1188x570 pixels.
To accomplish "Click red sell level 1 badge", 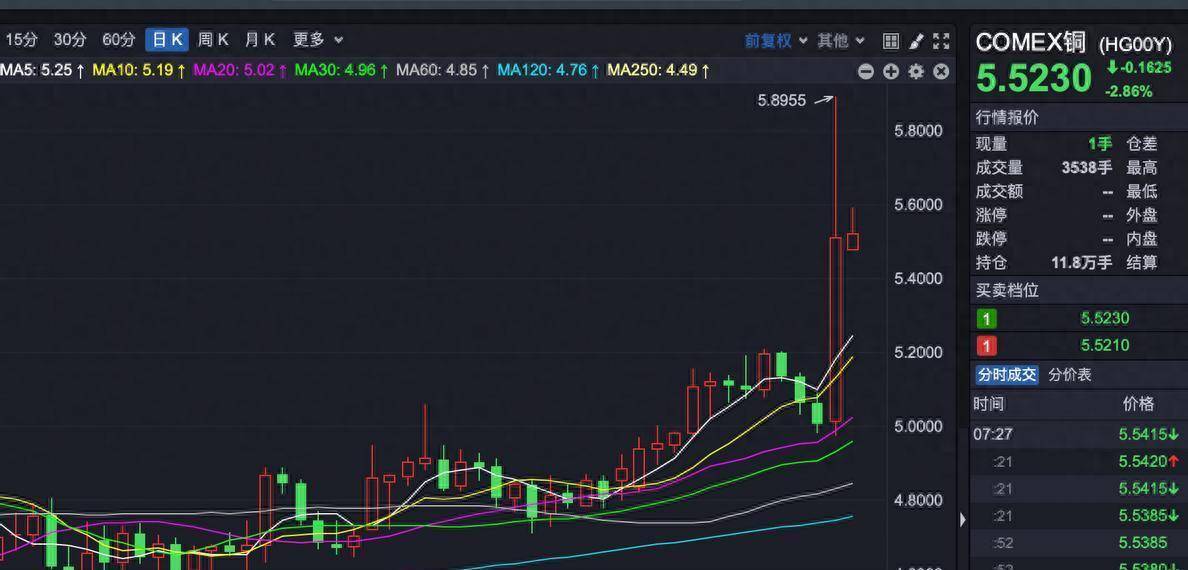I will click(986, 346).
